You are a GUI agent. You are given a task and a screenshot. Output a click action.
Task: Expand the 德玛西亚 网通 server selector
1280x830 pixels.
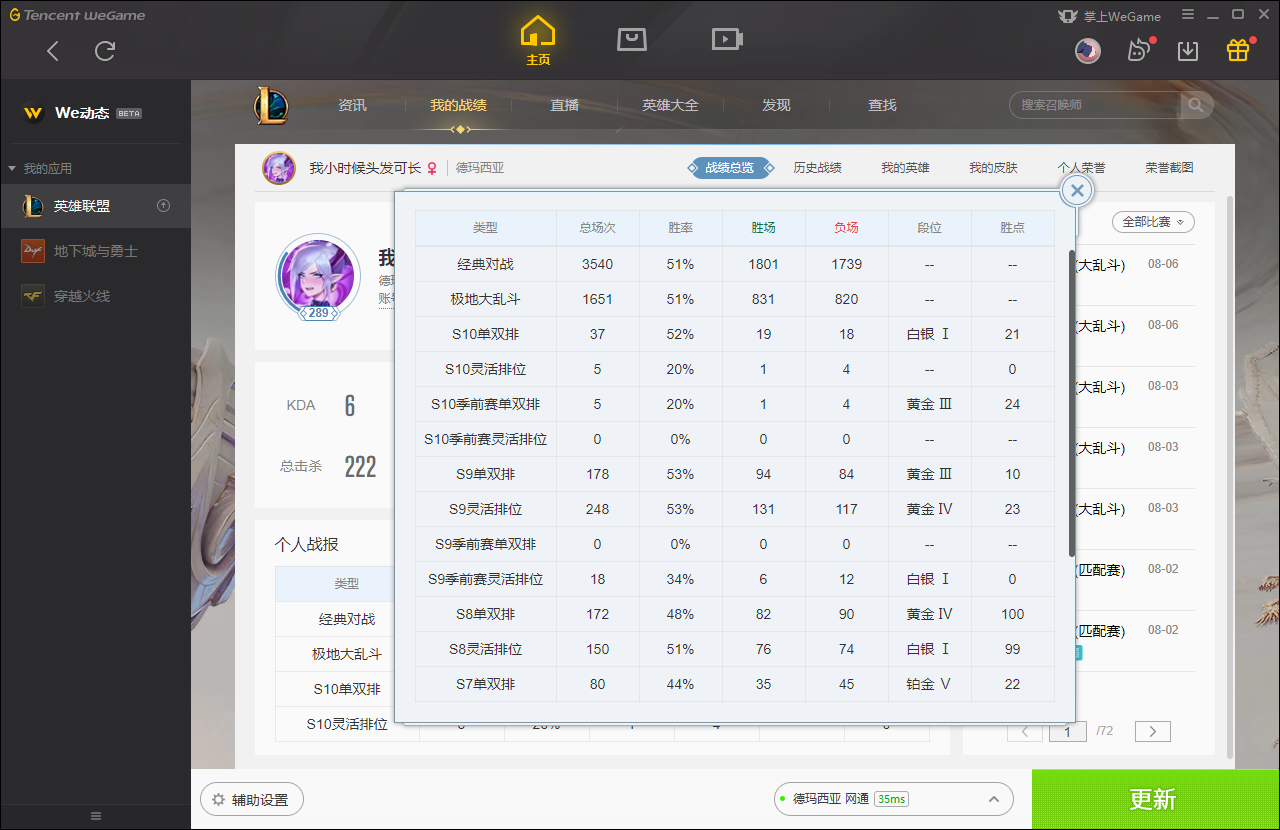tap(893, 799)
